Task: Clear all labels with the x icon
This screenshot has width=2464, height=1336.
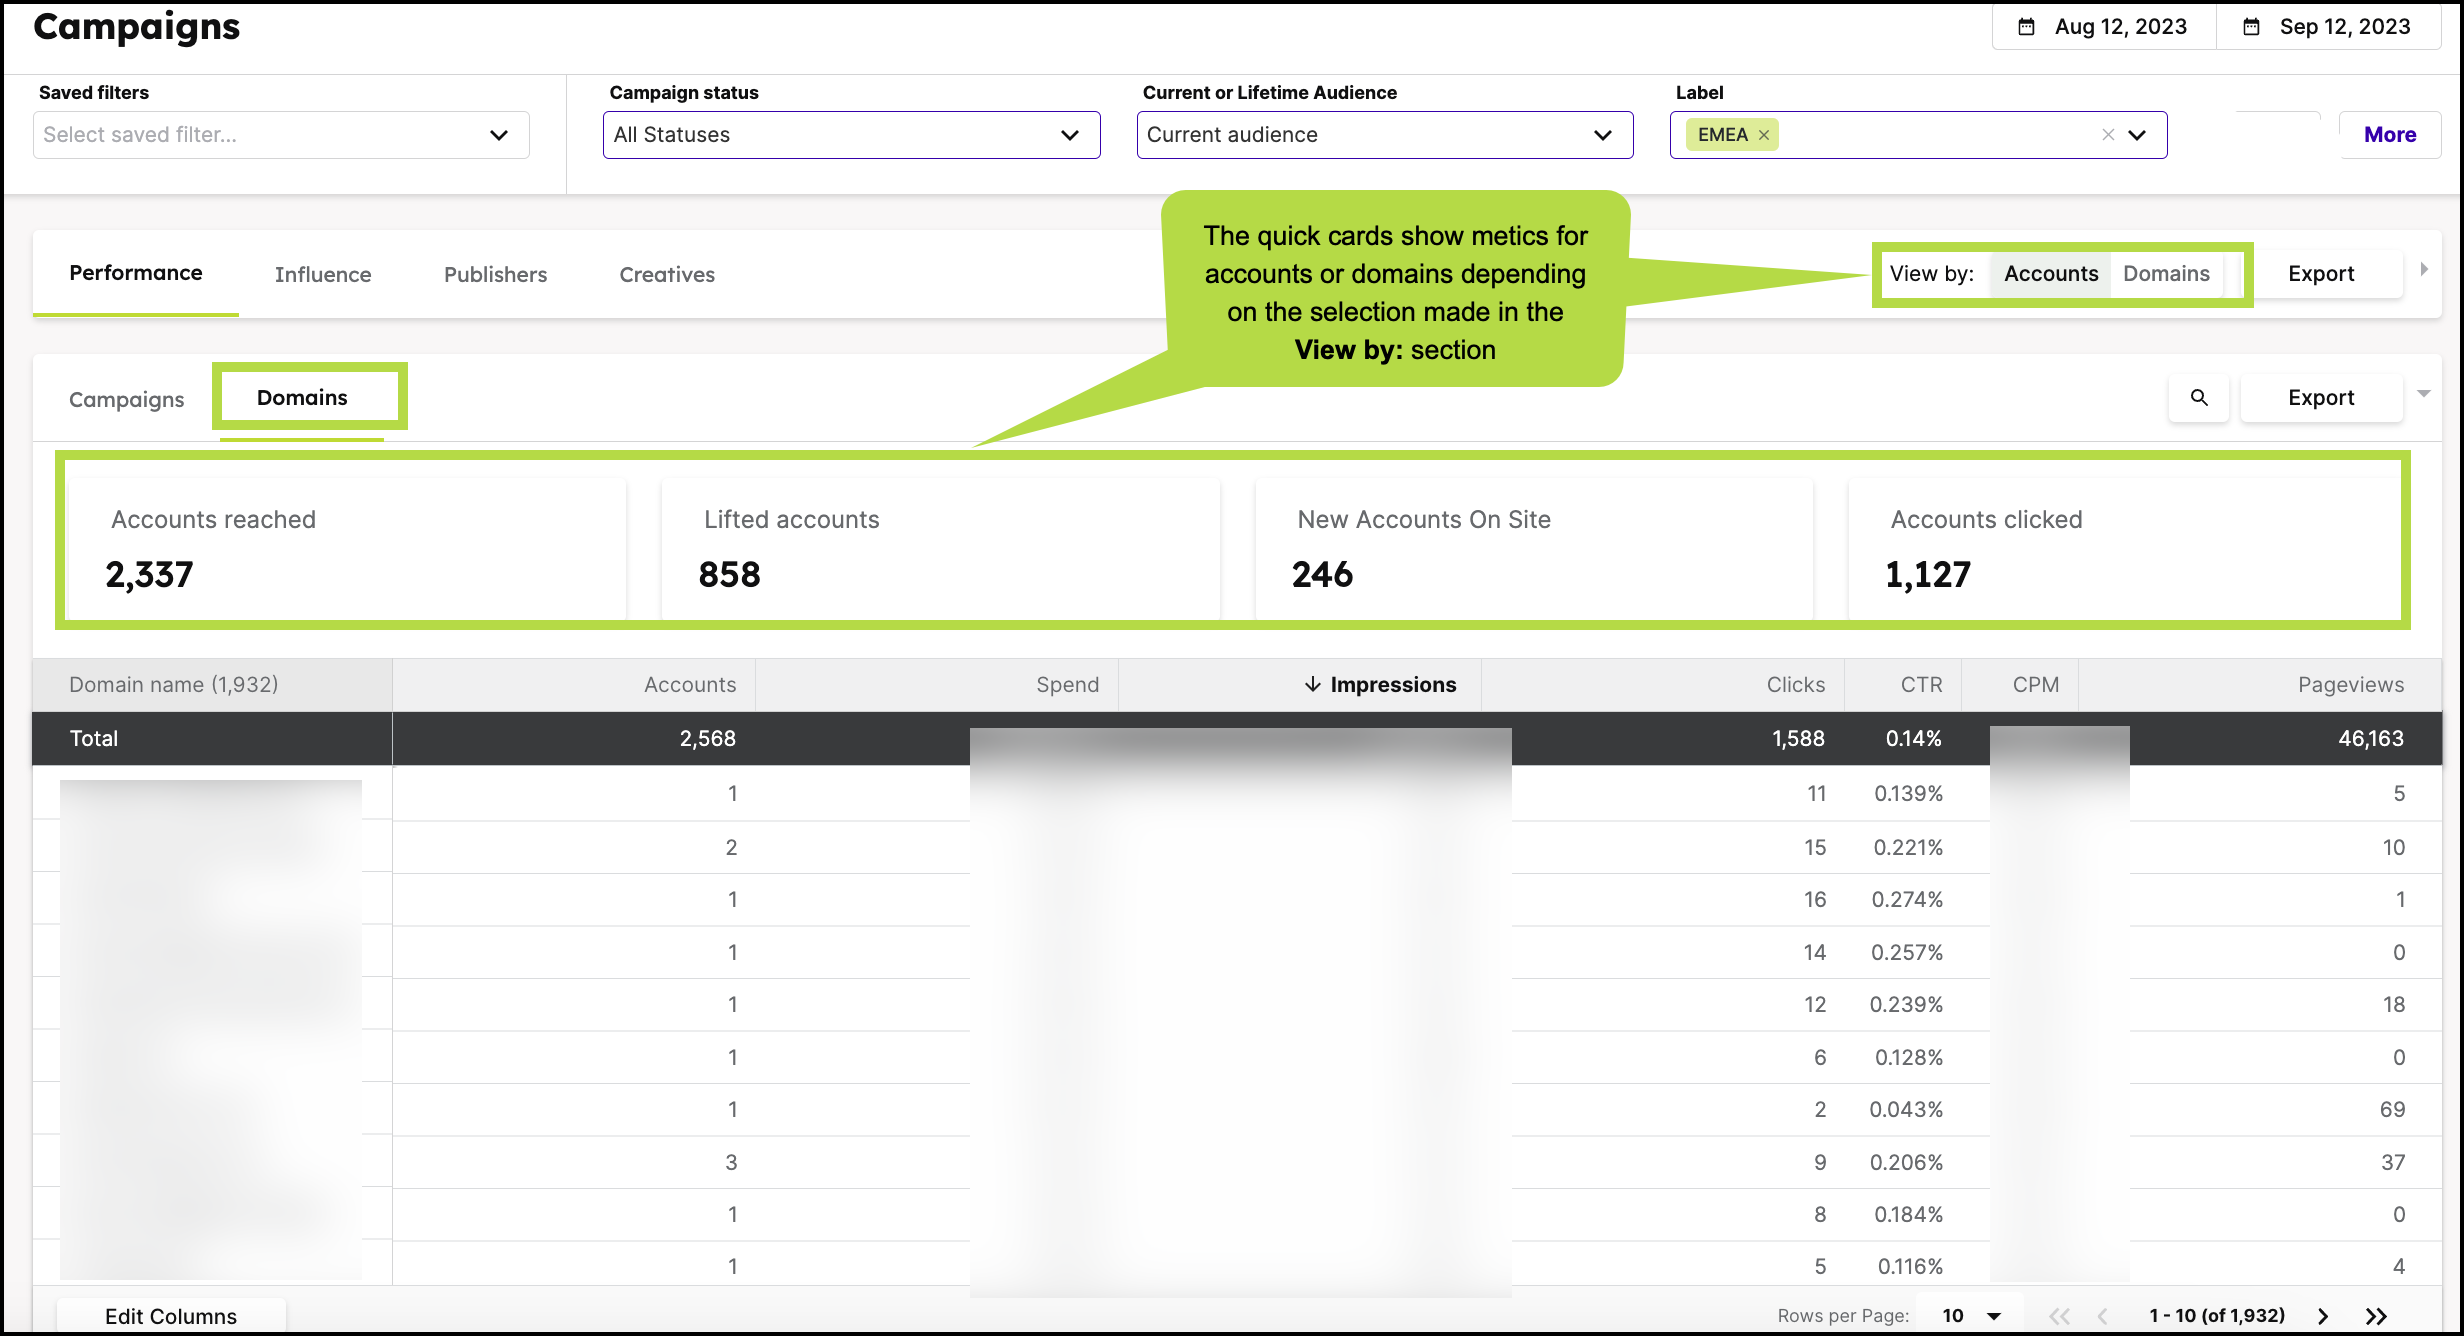Action: (2108, 133)
